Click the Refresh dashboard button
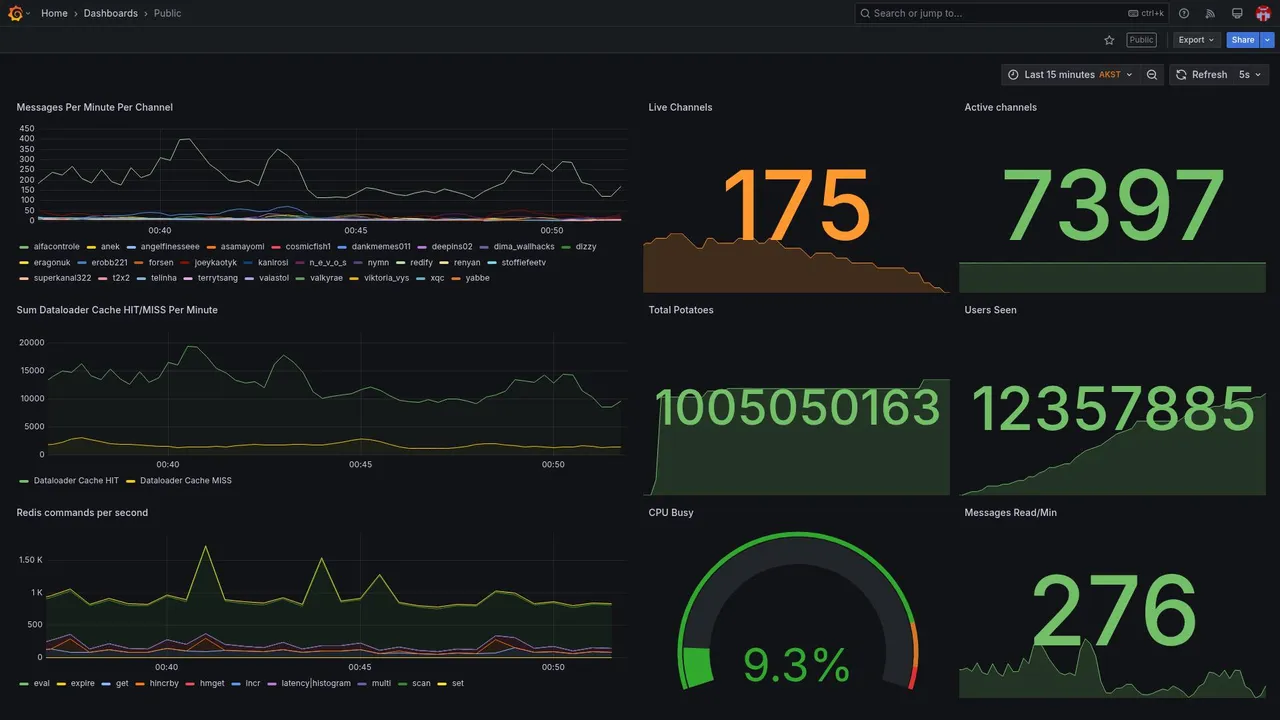This screenshot has height=720, width=1280. (1200, 75)
